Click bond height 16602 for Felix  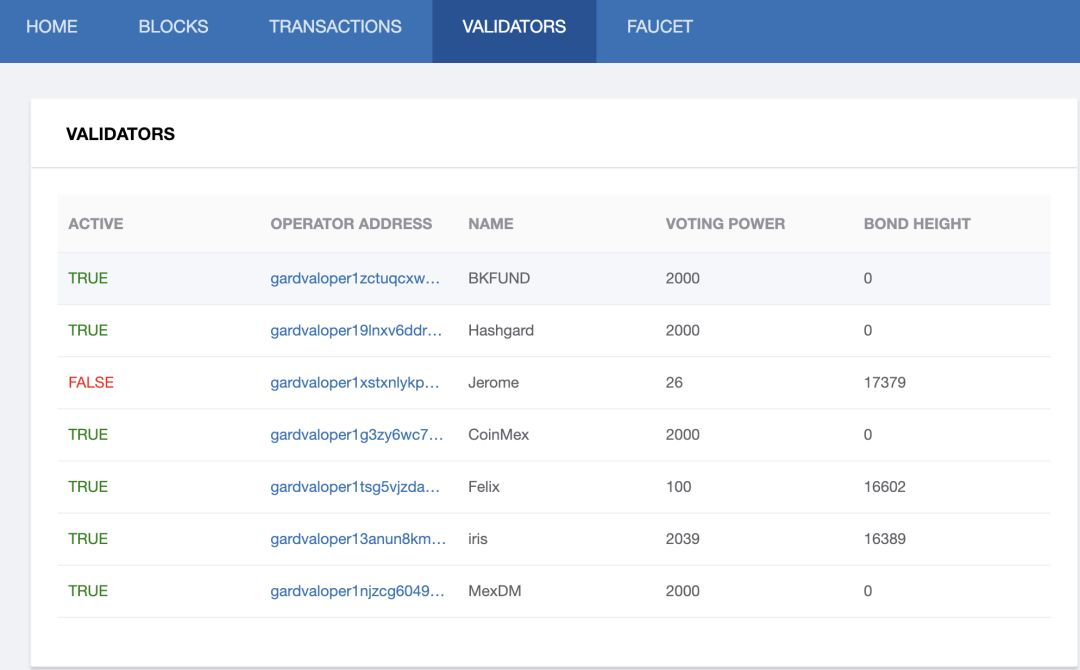(x=884, y=487)
